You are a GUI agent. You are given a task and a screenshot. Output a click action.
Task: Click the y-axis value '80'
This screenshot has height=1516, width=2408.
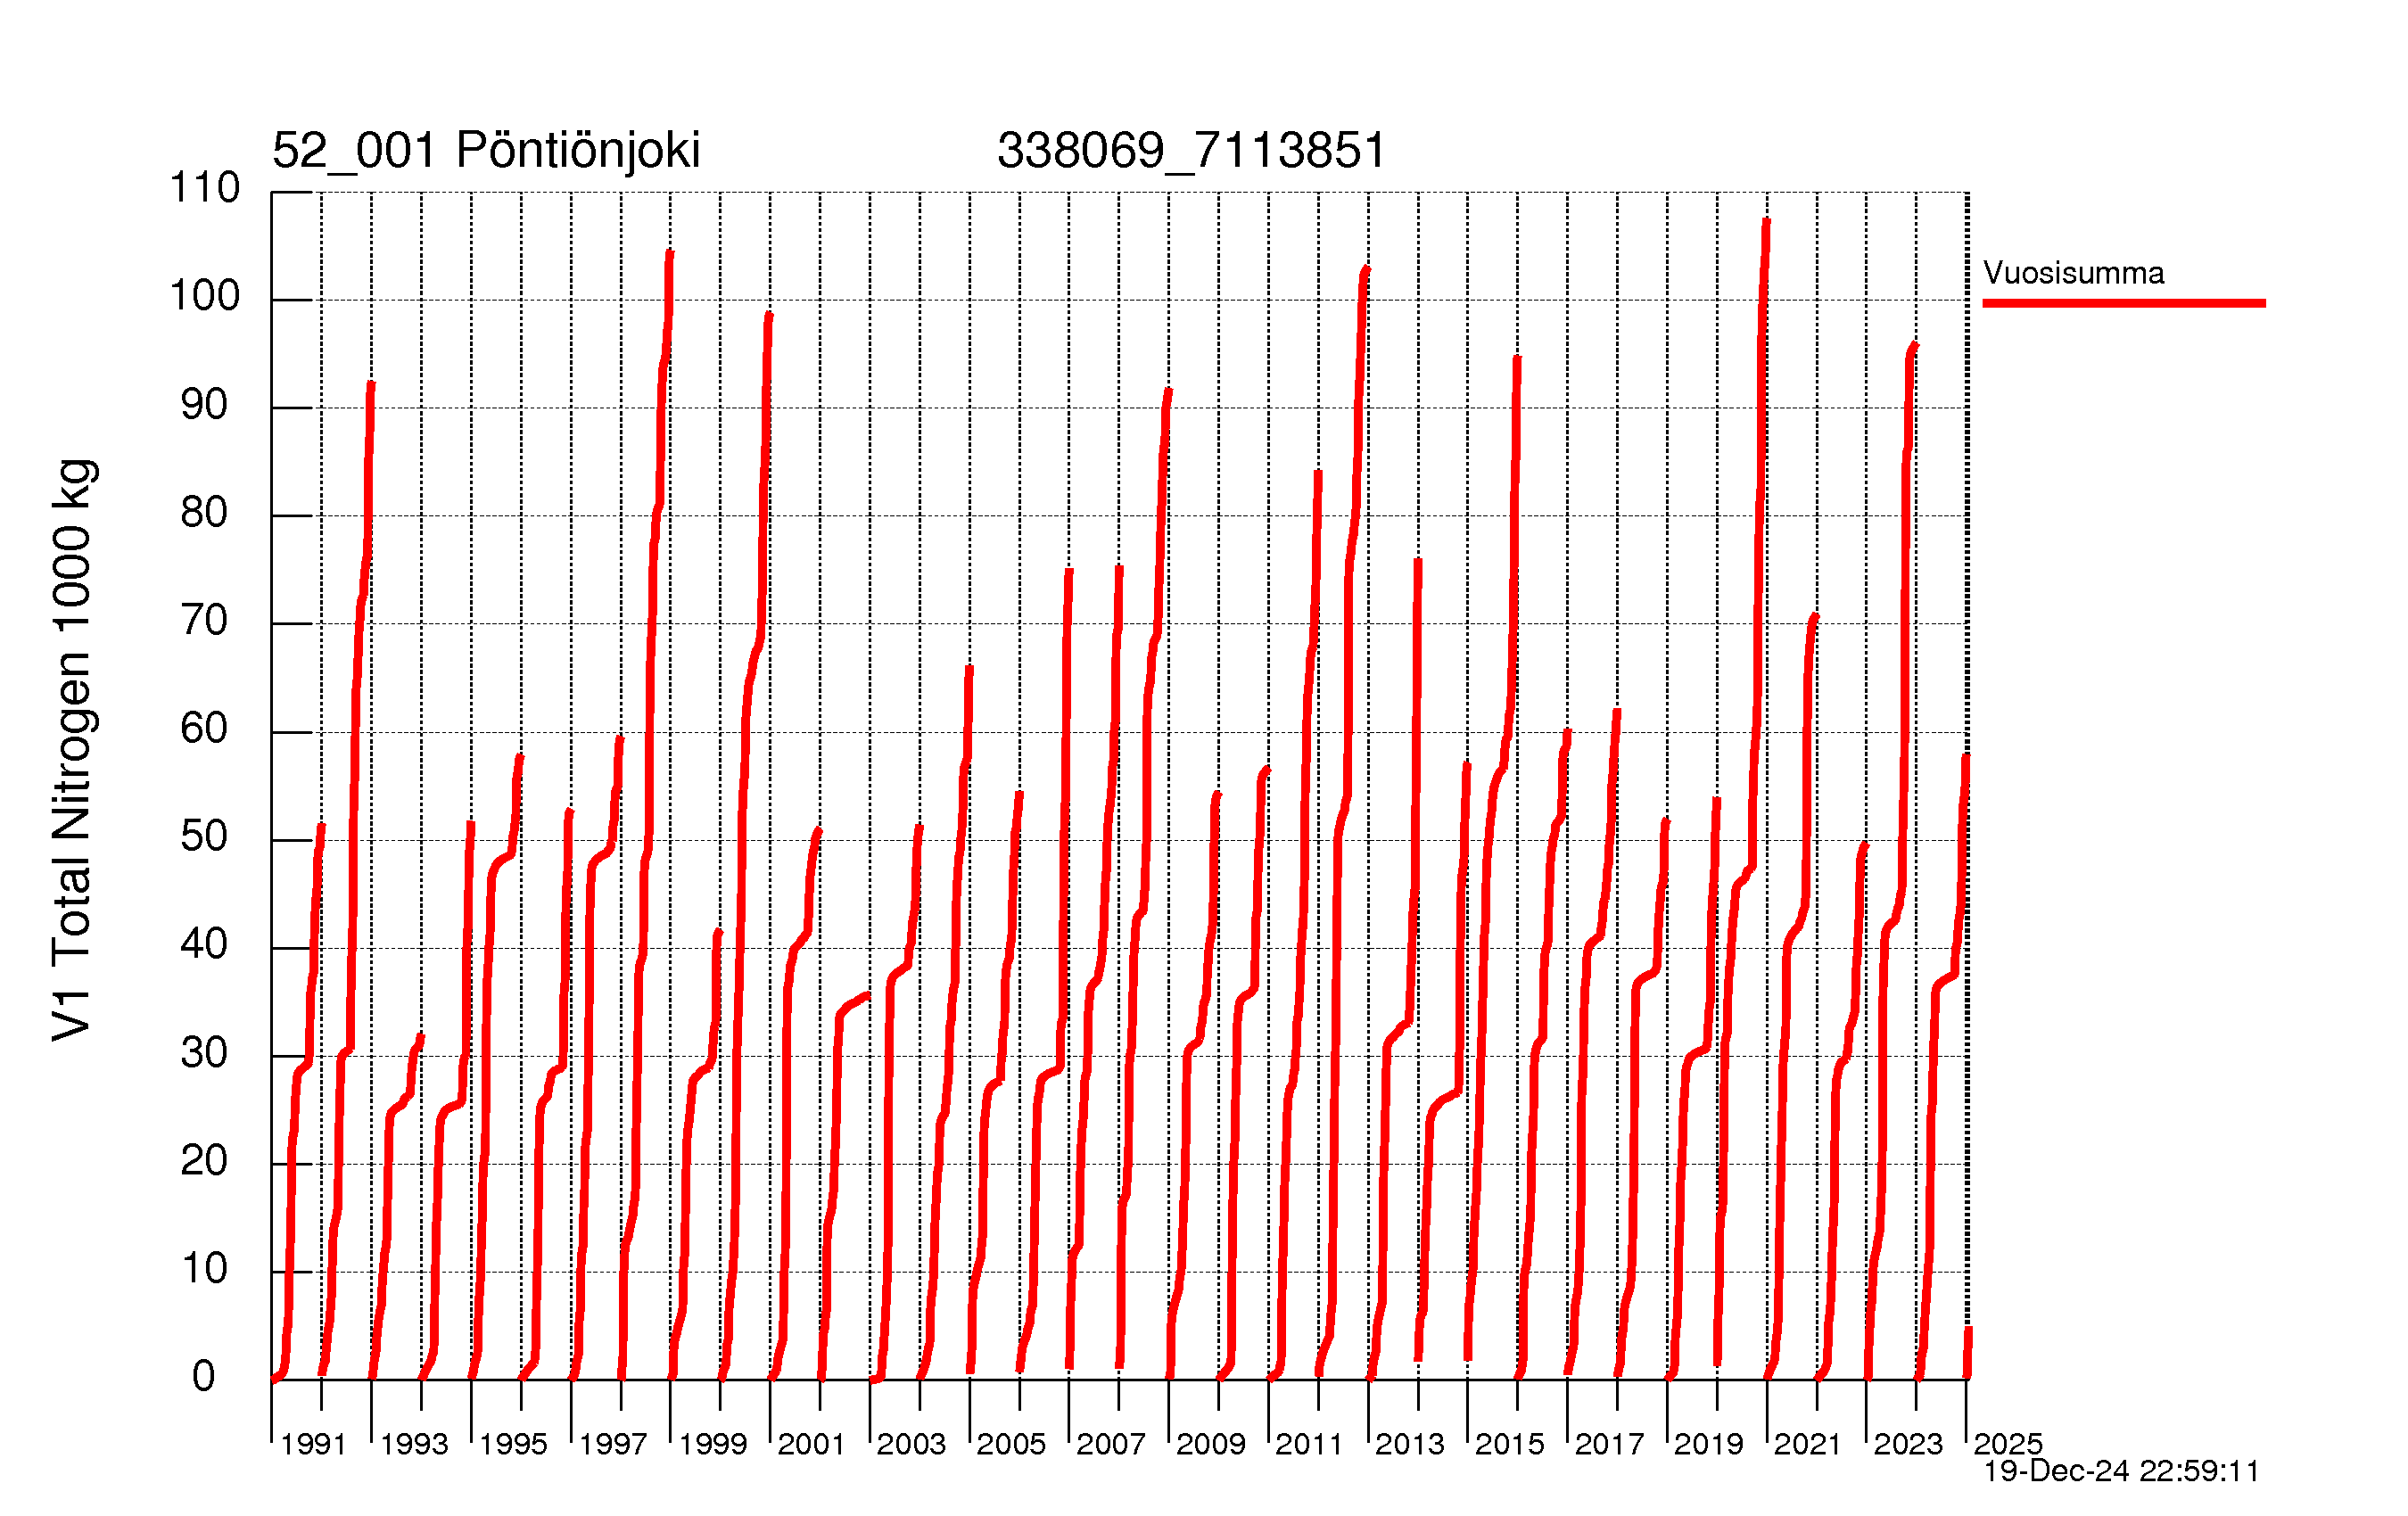coord(204,513)
